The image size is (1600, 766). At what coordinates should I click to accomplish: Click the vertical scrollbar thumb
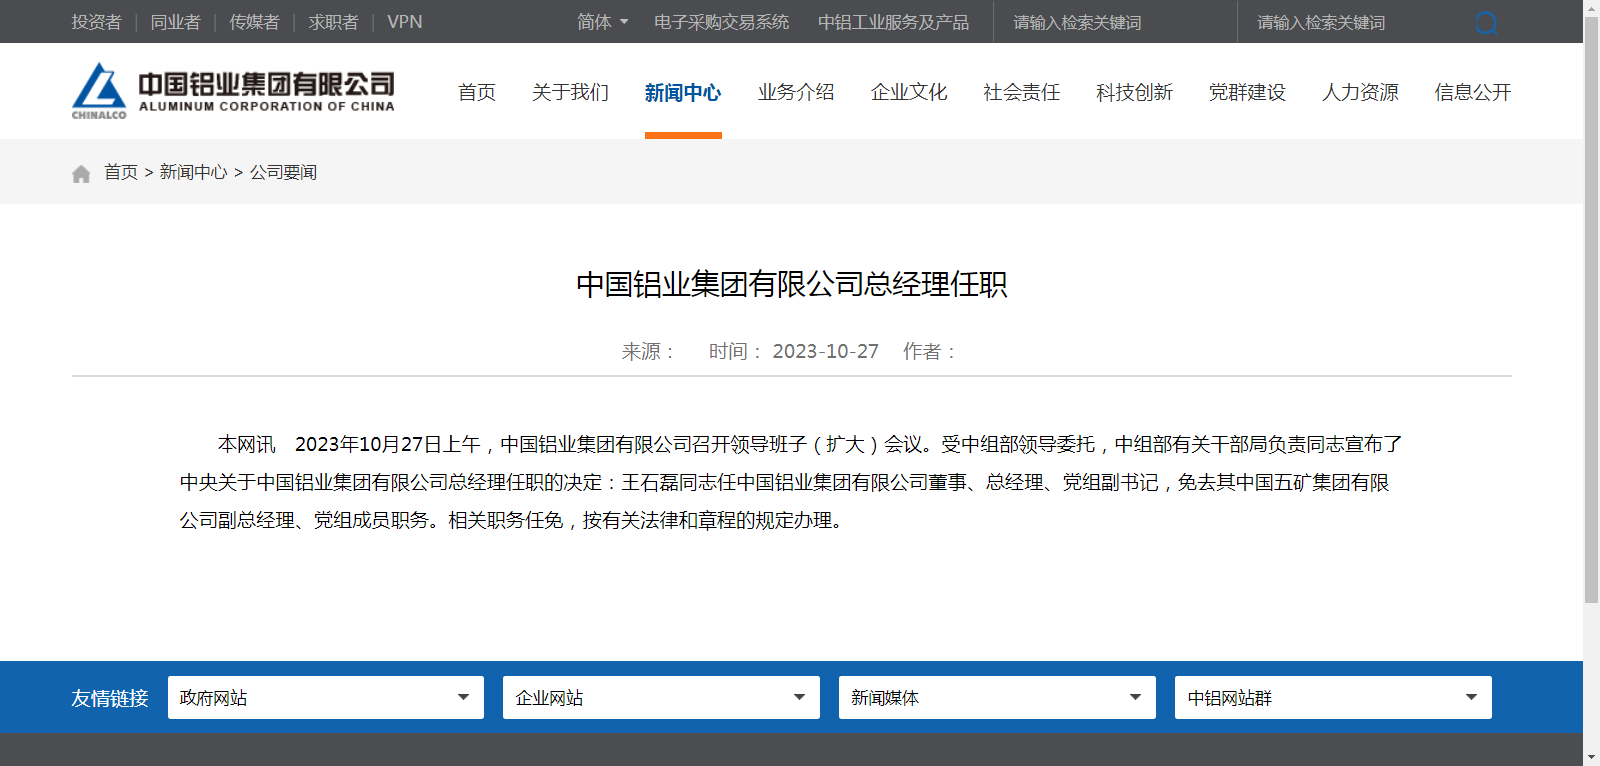tap(1591, 310)
